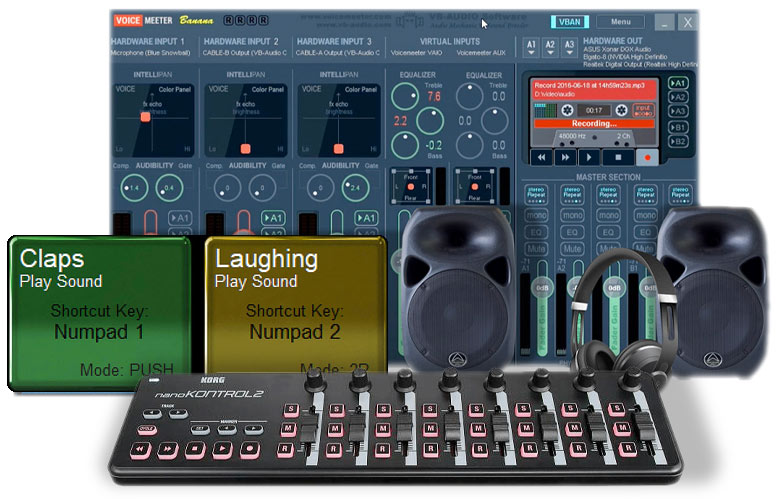The height and width of the screenshot is (499, 784).
Task: Click the Voicemeeter AUX surround panner box
Action: [x=474, y=186]
